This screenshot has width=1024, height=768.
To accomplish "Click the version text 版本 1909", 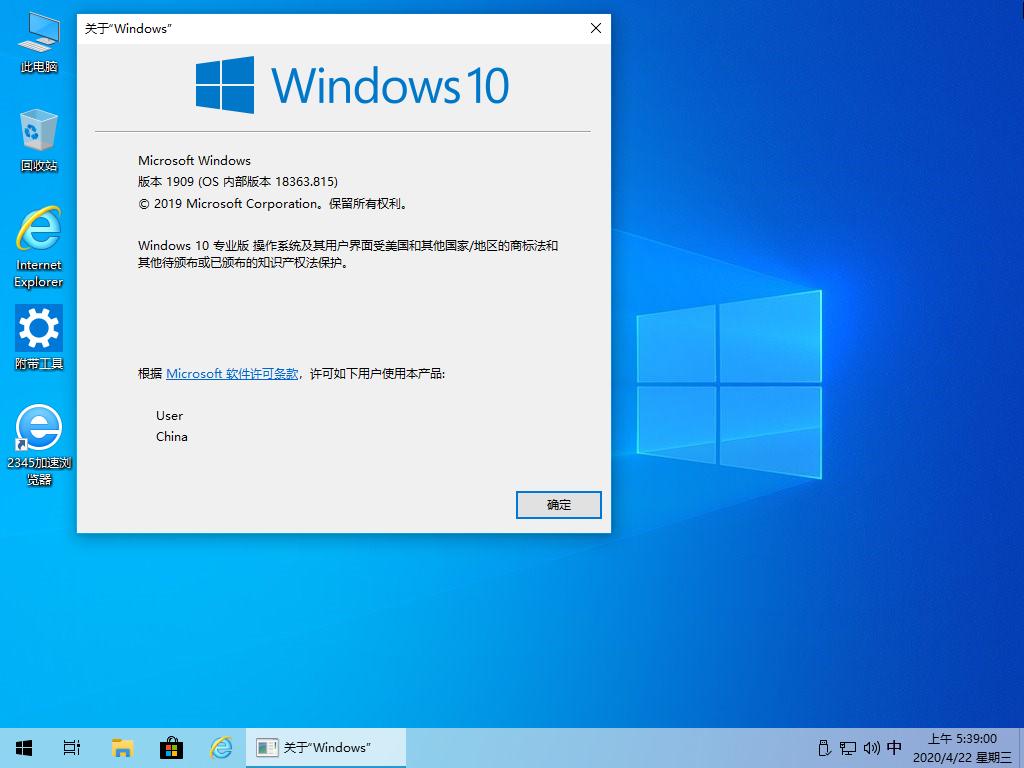I will point(238,182).
